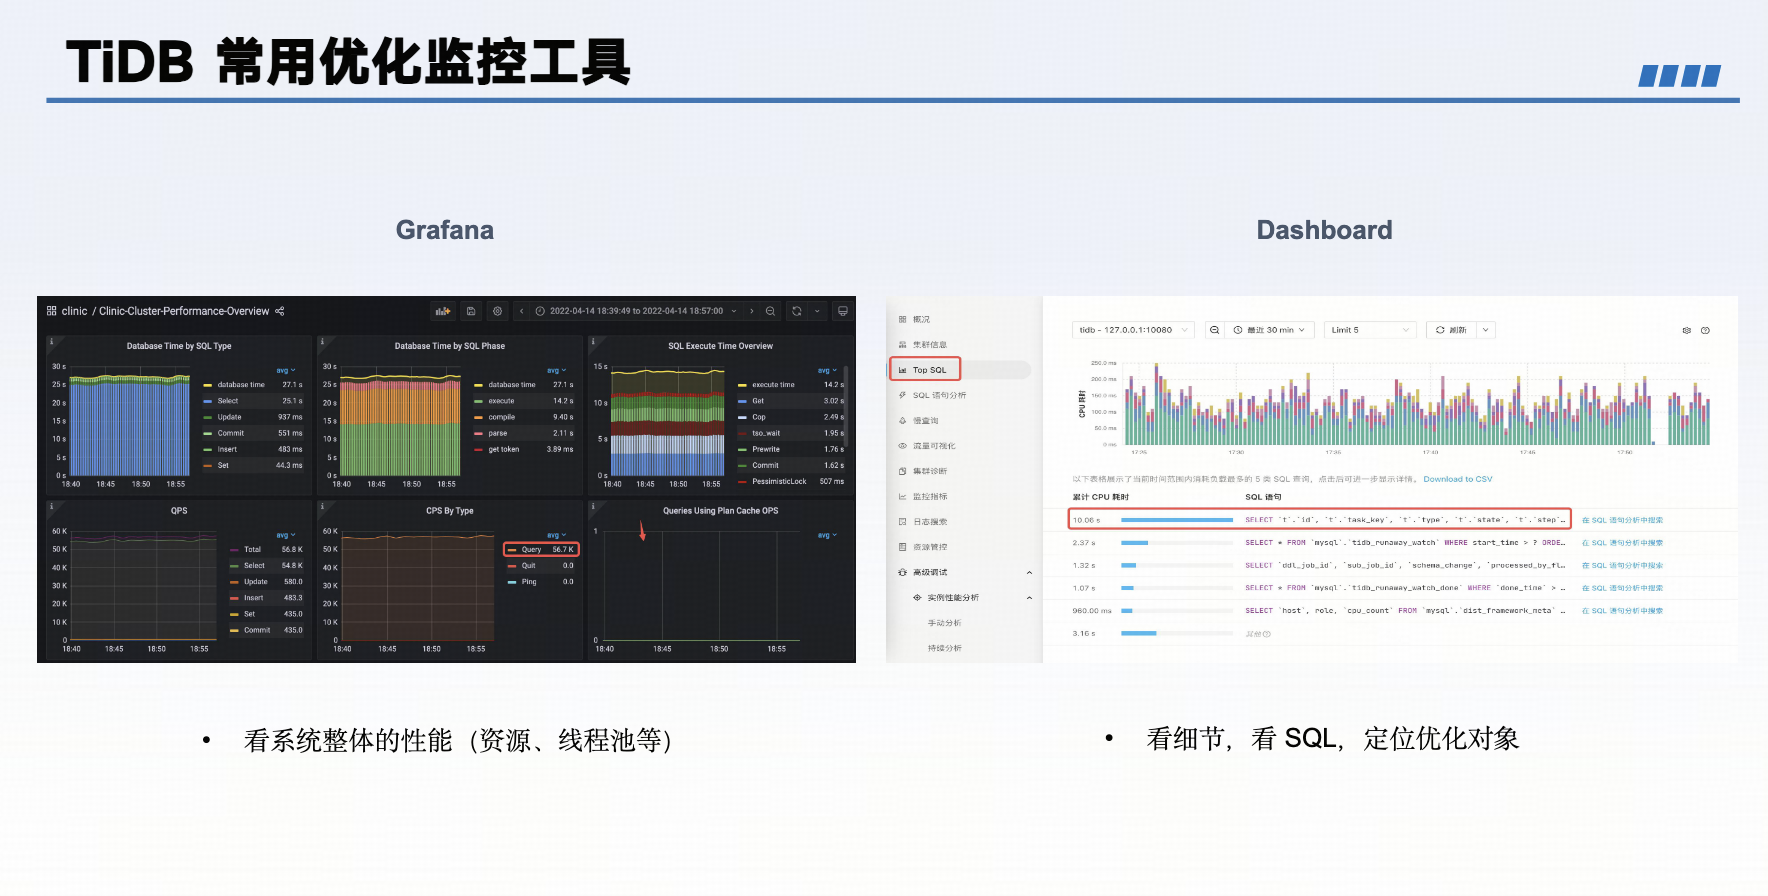This screenshot has height=896, width=1768.
Task: Click info icon on Database Time by SQL Phase panel
Action: [322, 342]
